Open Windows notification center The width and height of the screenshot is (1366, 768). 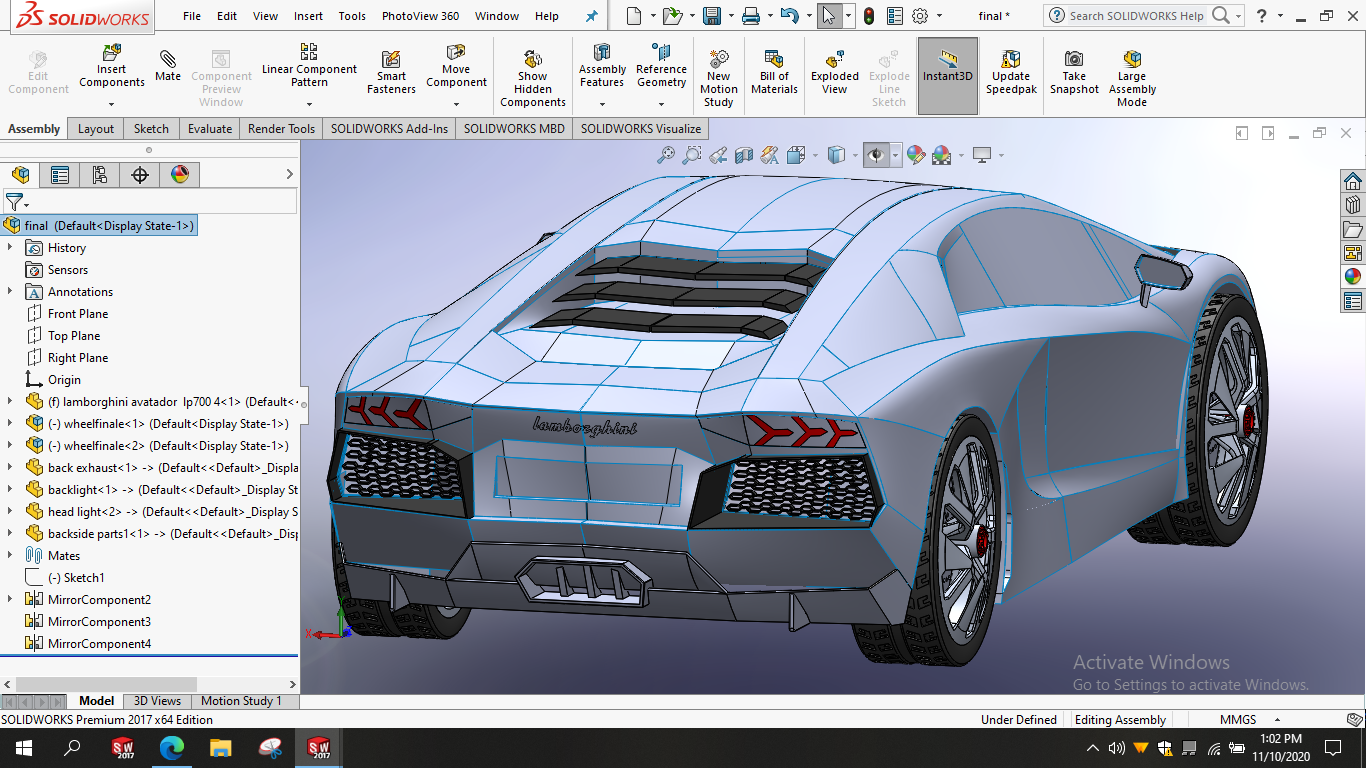[1333, 747]
